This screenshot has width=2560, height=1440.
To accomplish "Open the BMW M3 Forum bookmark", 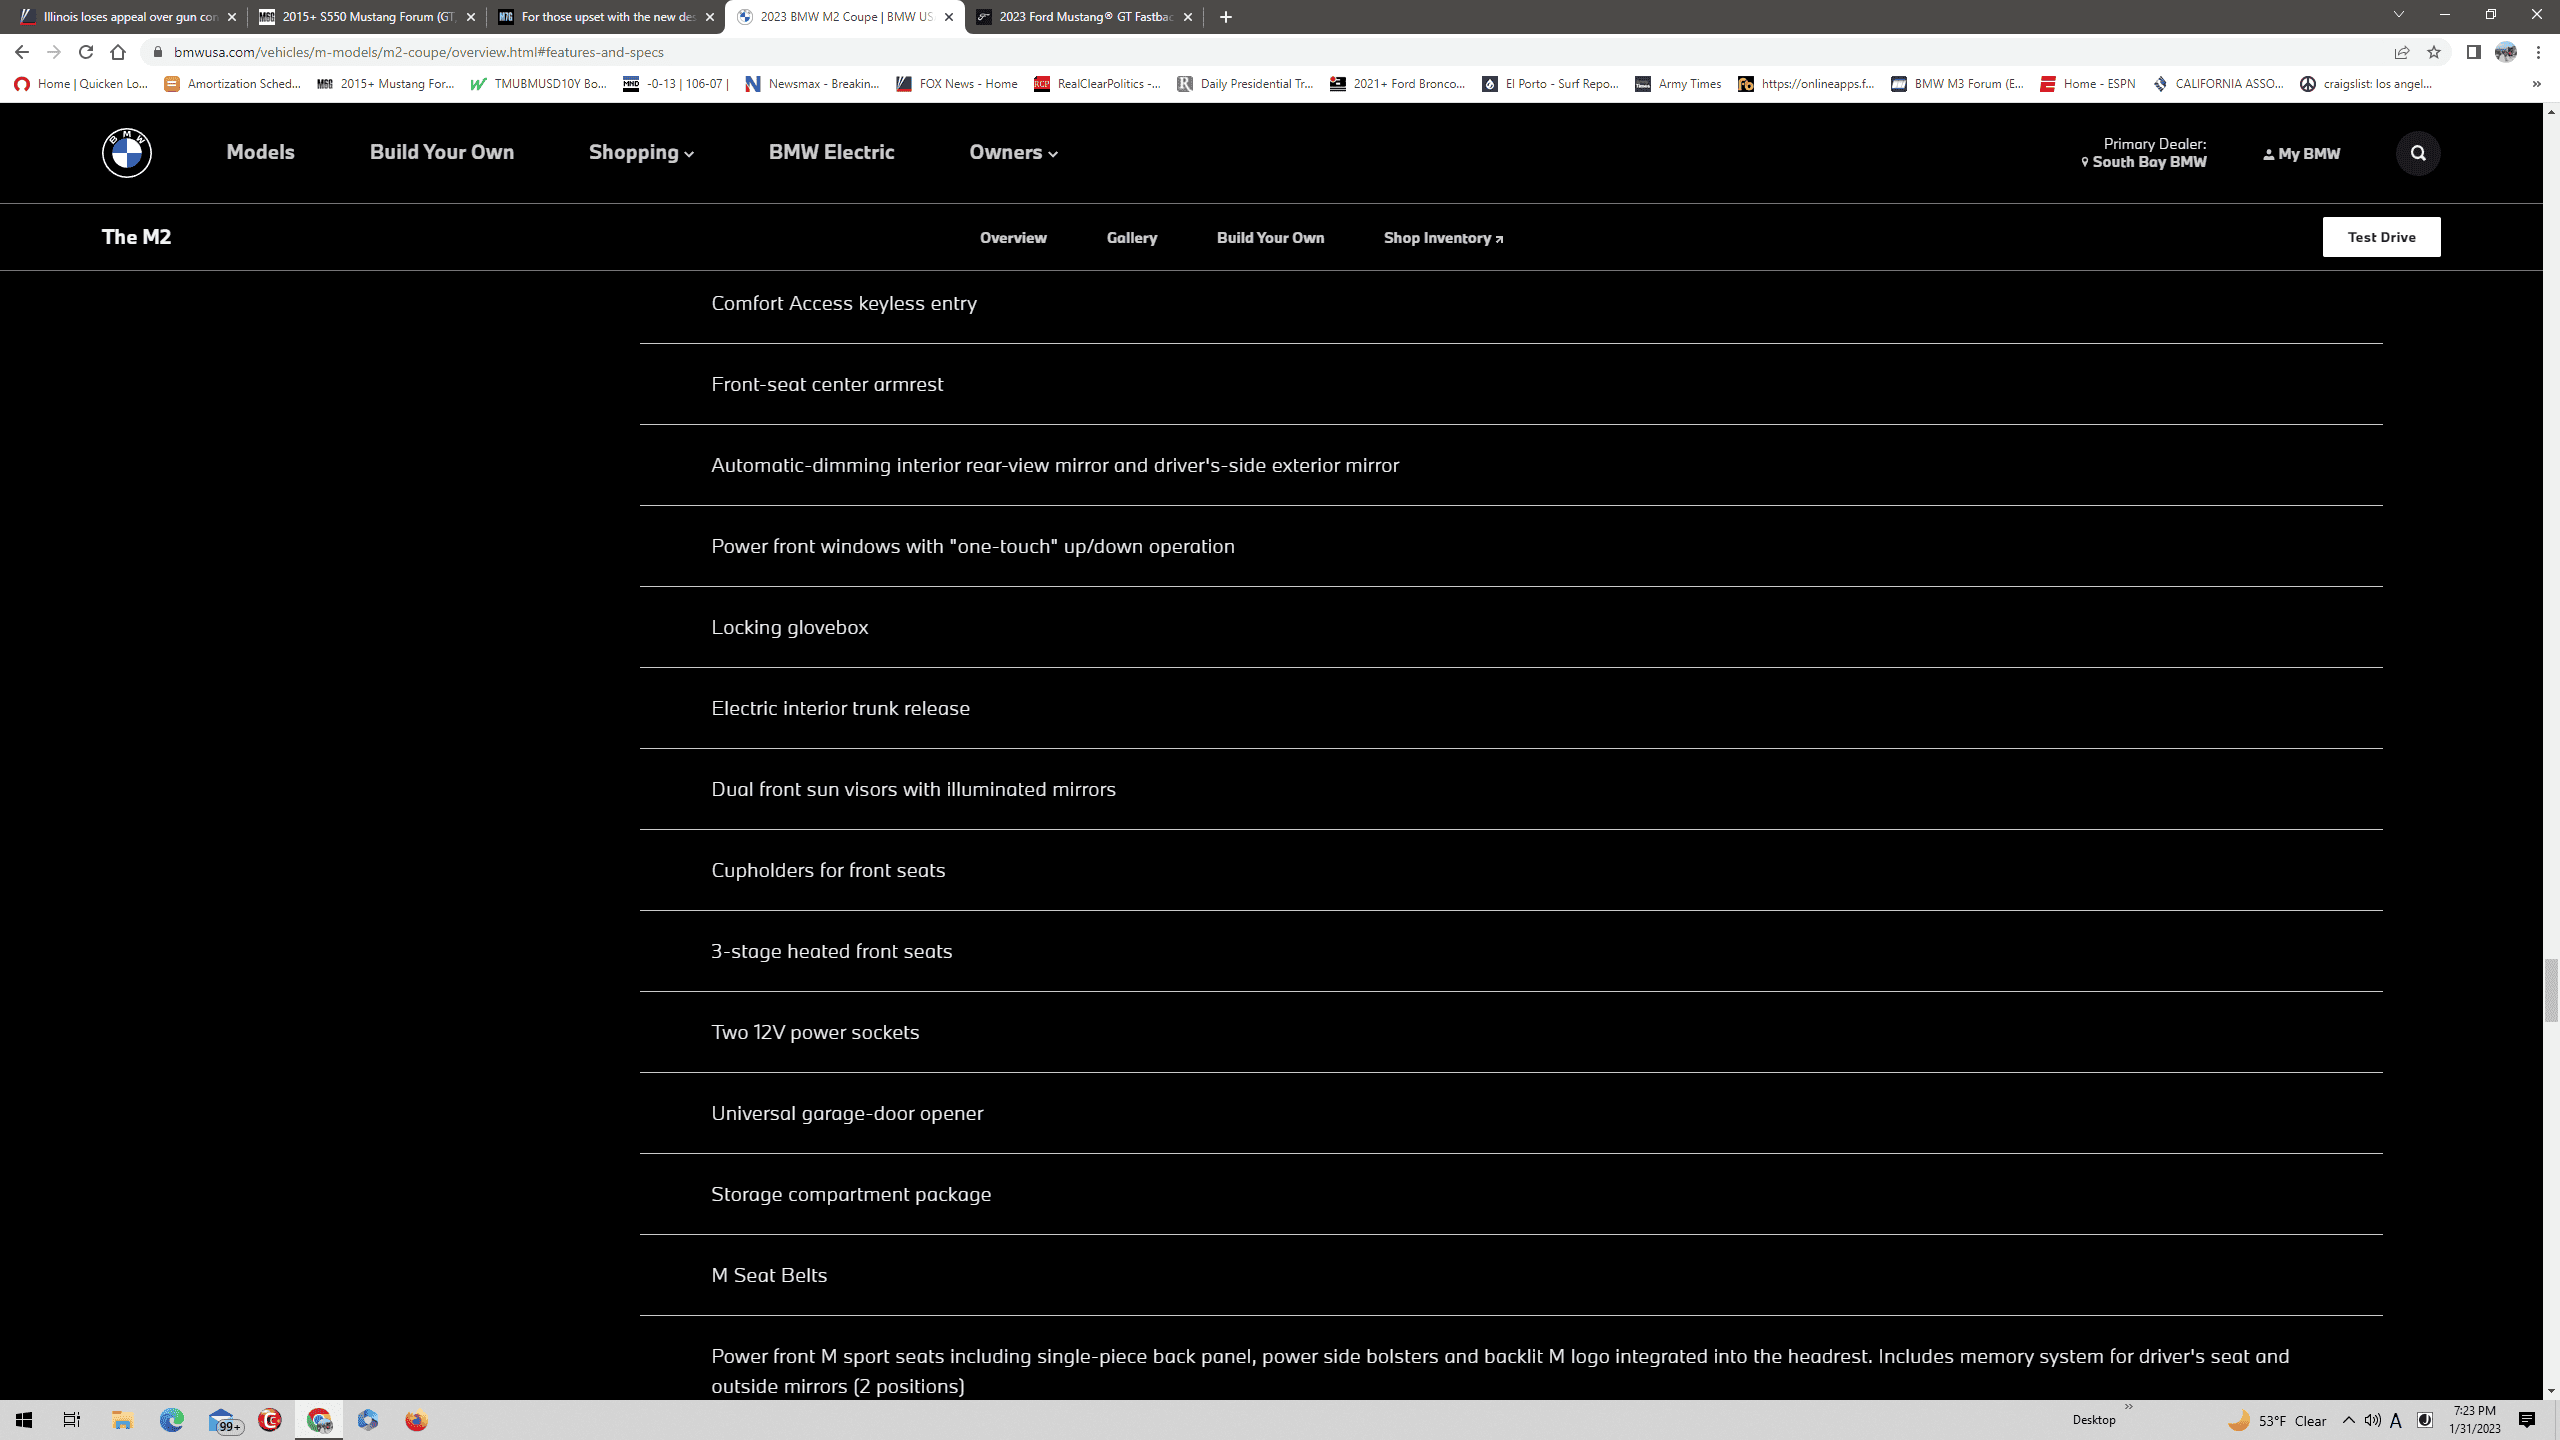I will click(x=1957, y=84).
